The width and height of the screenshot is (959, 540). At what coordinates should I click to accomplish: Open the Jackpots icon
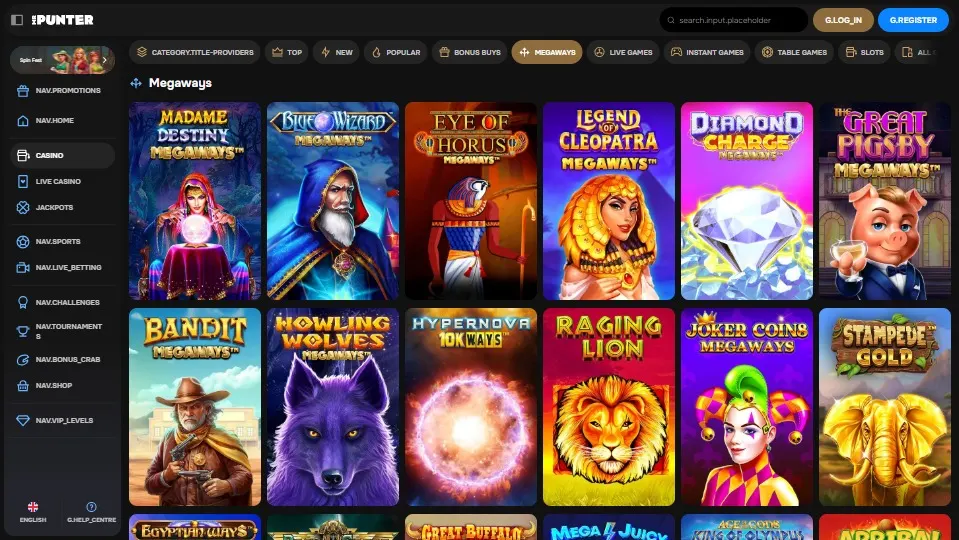(x=23, y=207)
